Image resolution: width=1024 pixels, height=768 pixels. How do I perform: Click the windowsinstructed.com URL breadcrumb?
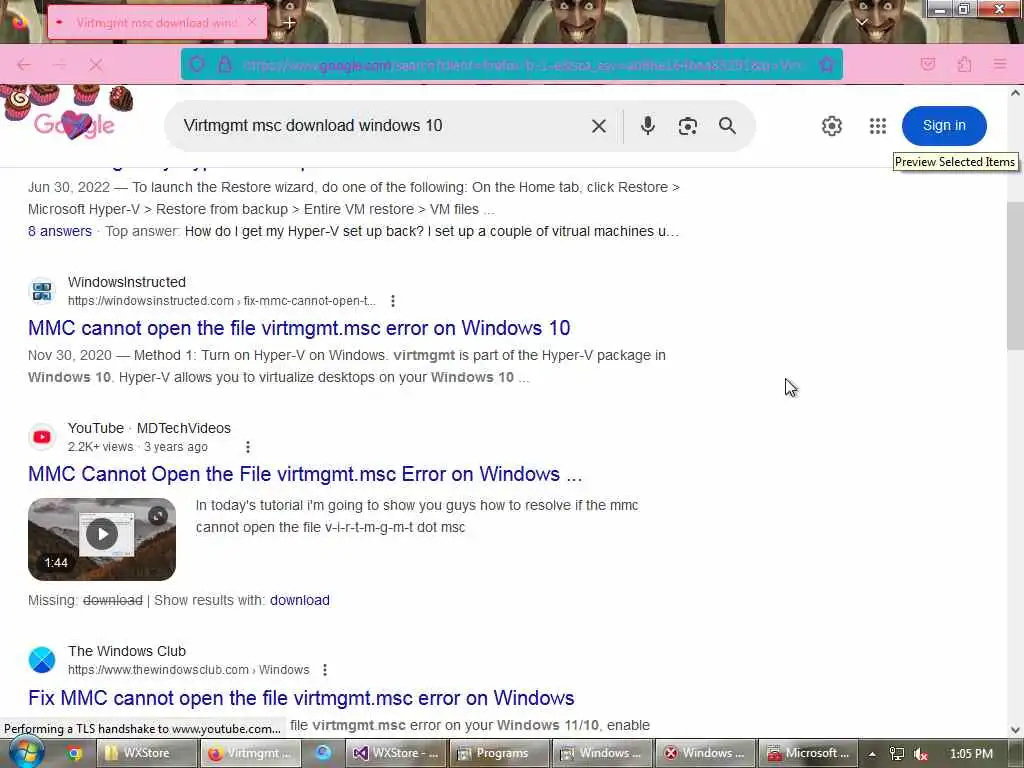(x=221, y=301)
